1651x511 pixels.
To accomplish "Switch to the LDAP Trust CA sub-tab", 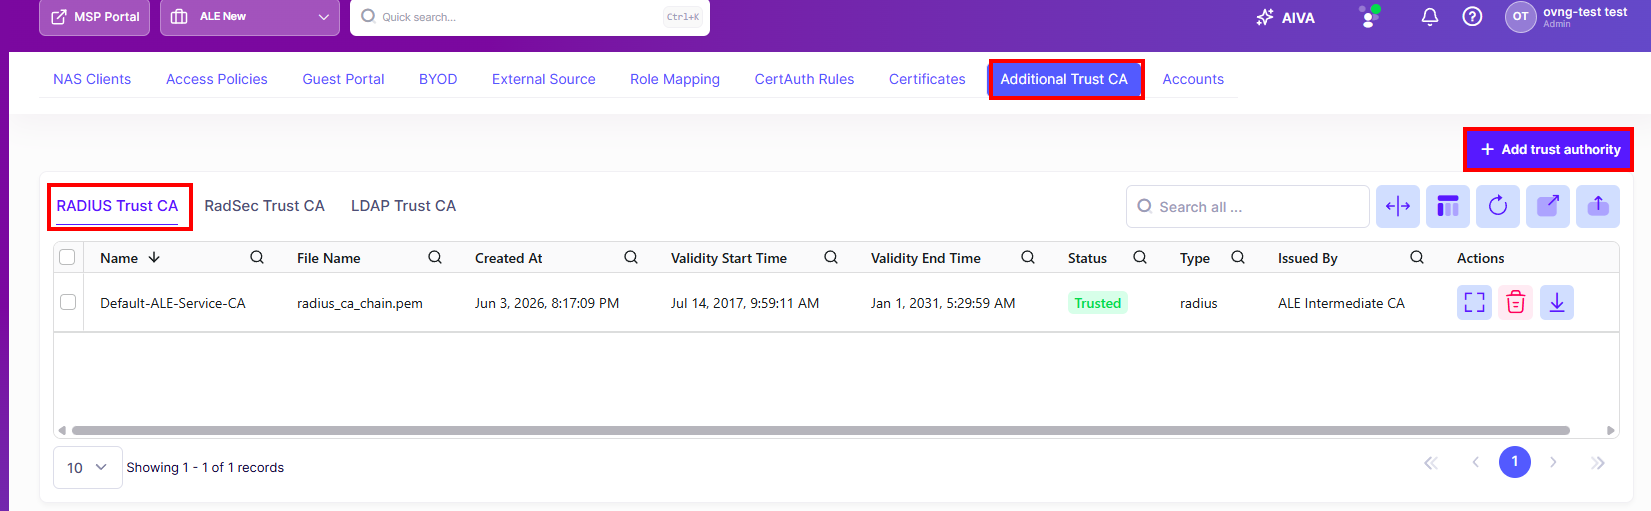I will [403, 206].
